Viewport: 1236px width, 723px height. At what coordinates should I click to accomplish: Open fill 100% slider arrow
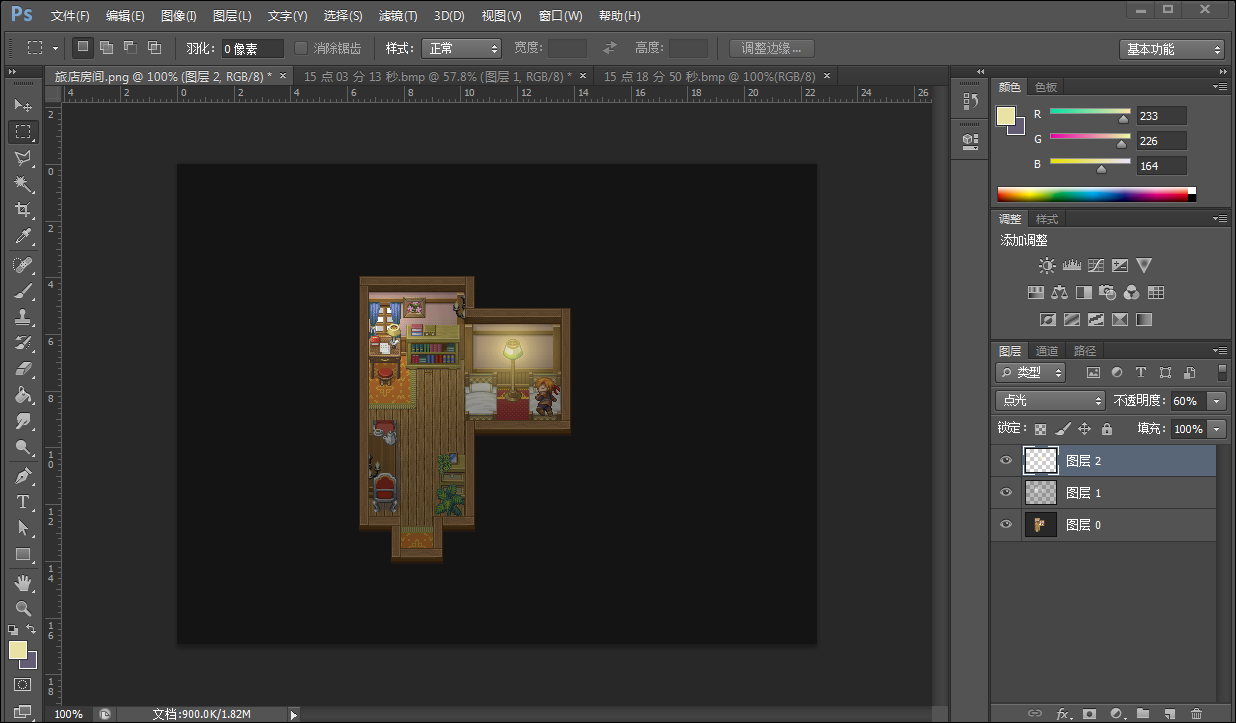click(1217, 429)
